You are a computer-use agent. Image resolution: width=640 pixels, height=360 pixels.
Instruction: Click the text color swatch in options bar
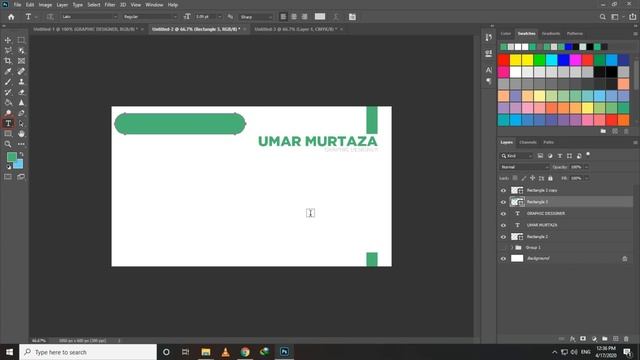tap(320, 17)
